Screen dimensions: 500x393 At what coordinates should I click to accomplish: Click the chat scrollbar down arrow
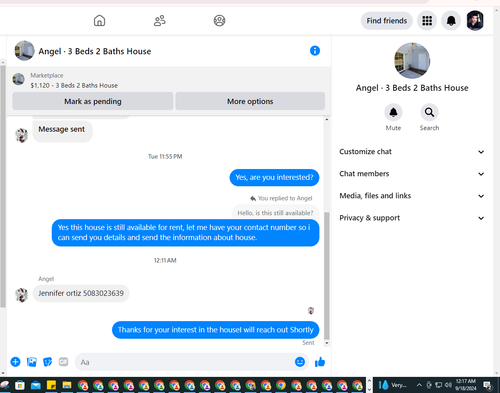(327, 343)
